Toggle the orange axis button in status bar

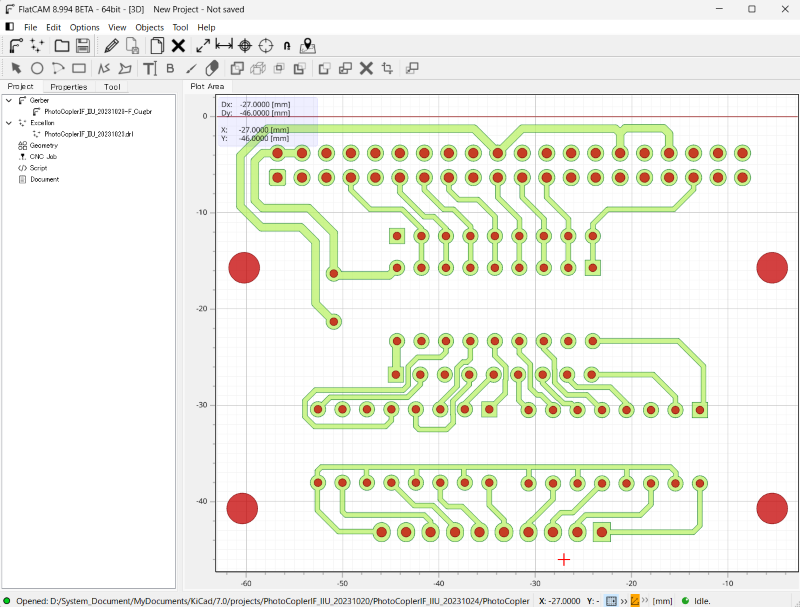click(635, 600)
